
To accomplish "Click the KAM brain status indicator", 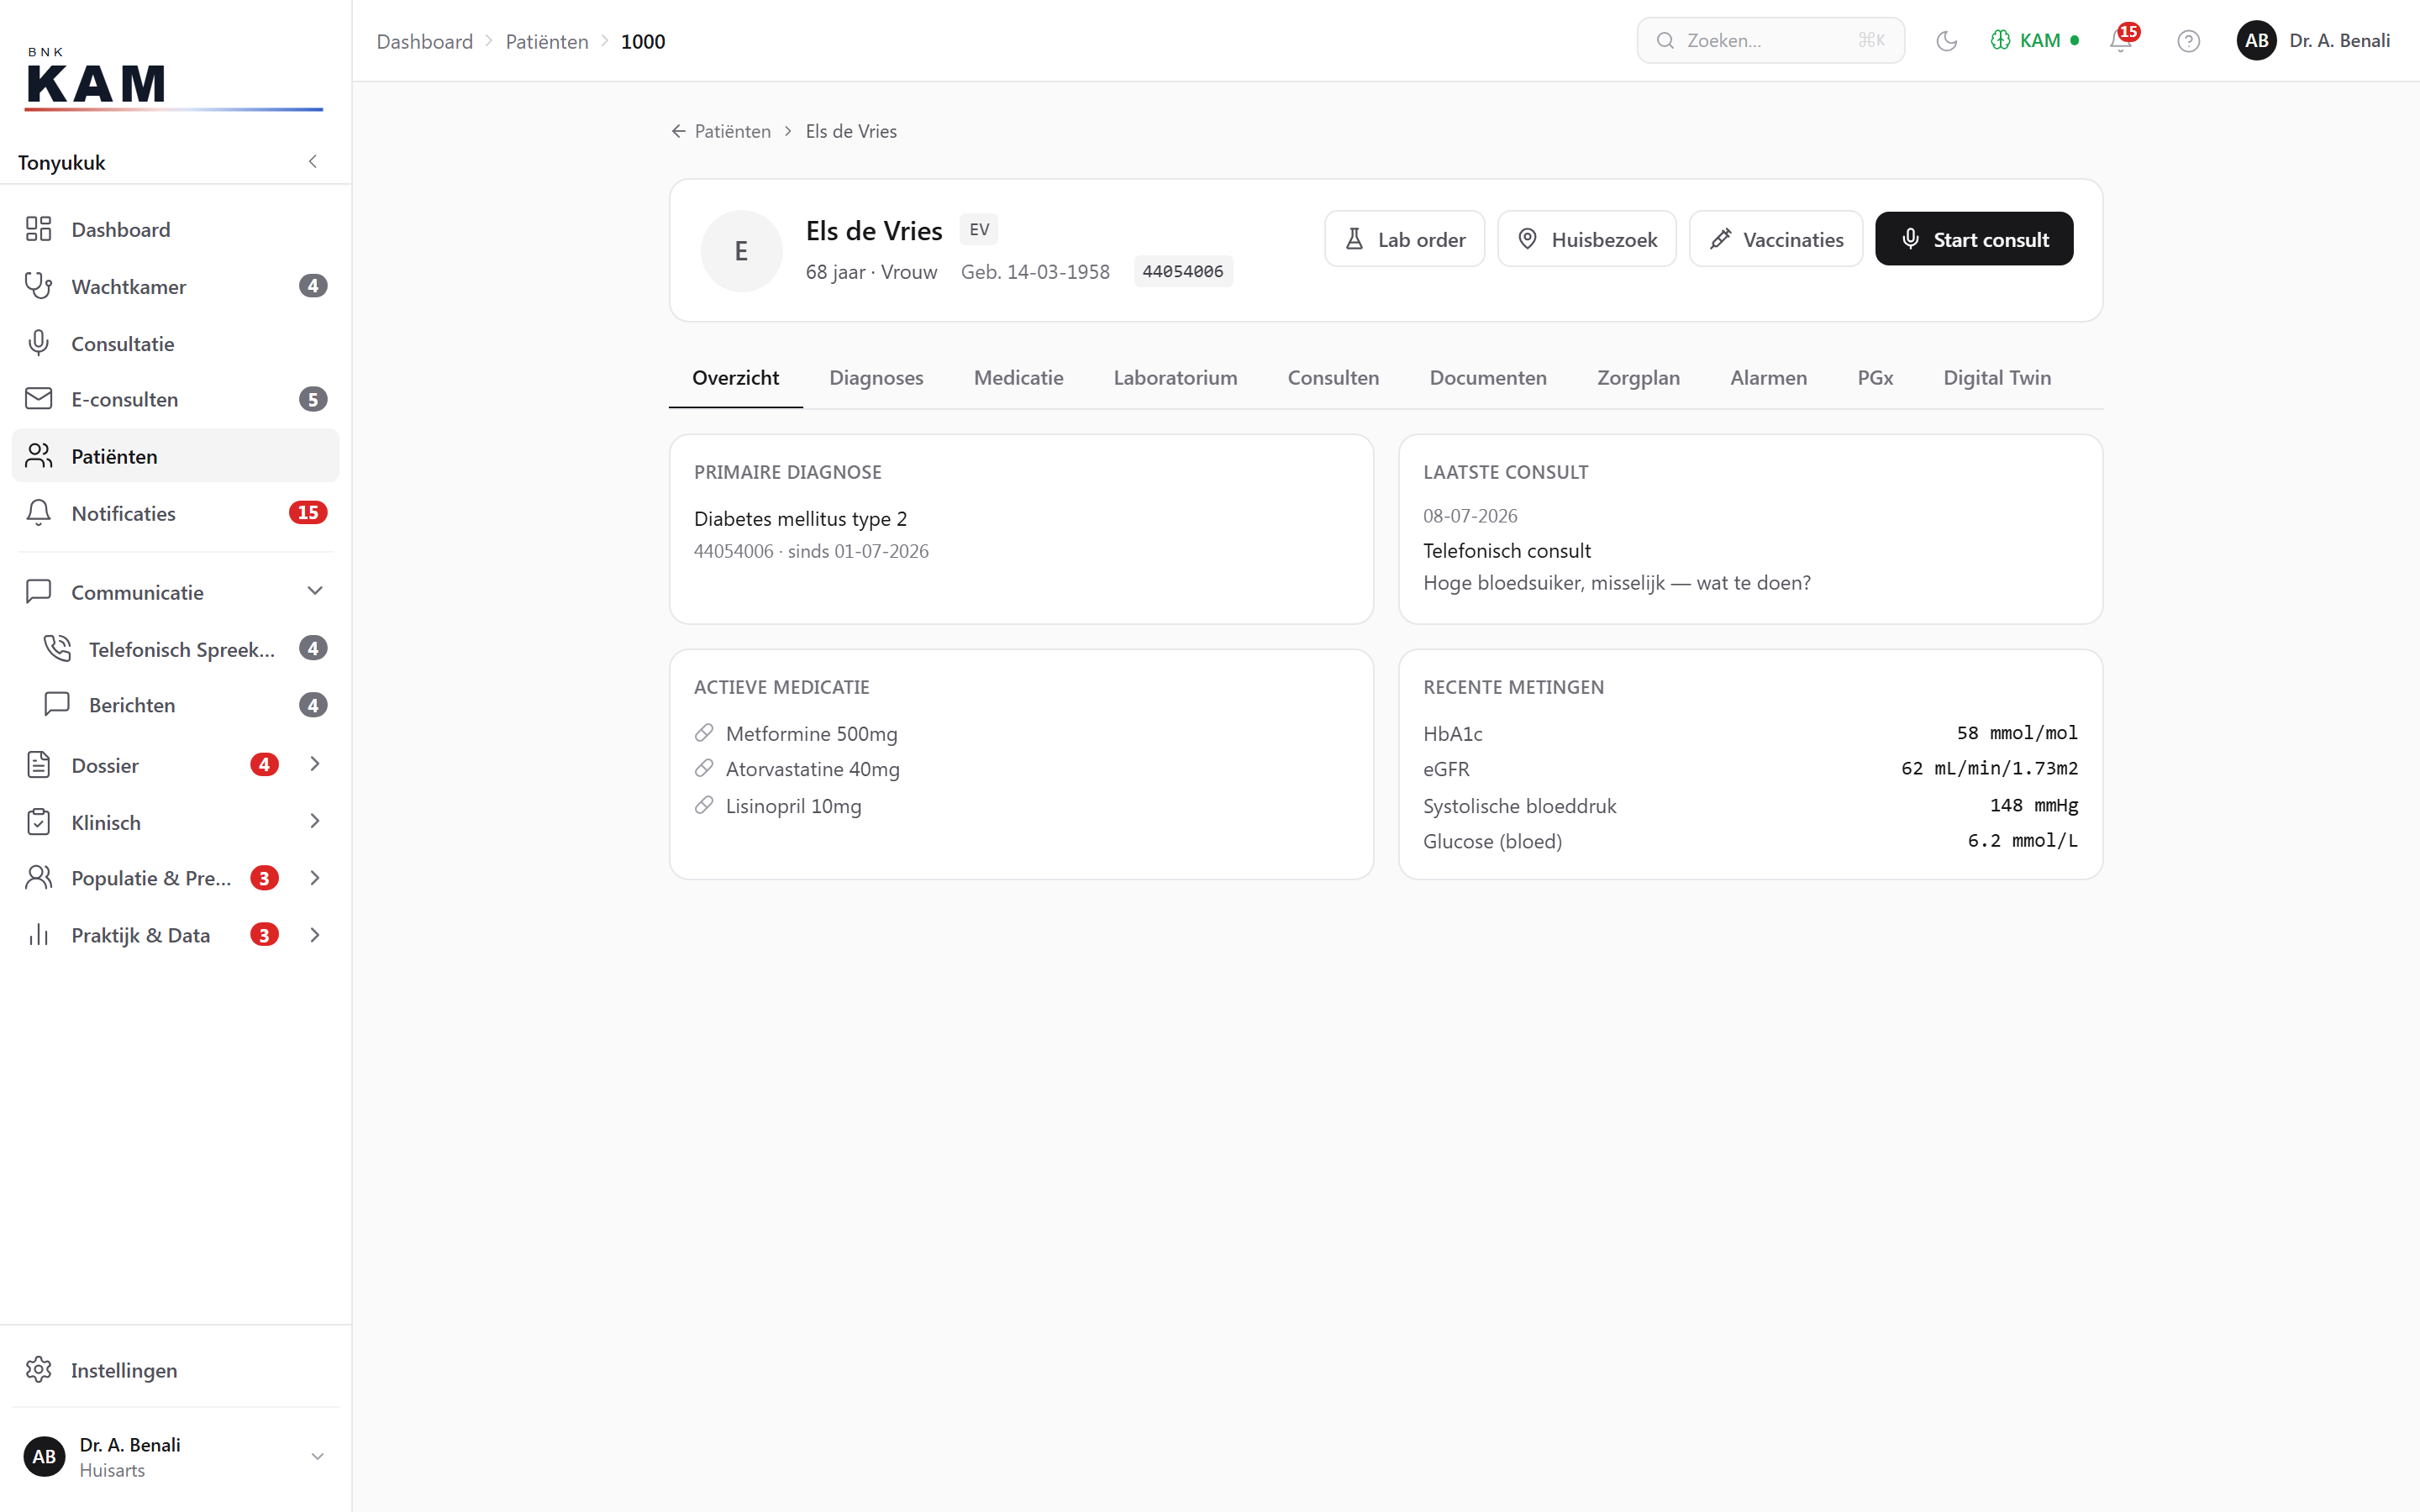I will 2034,41.
